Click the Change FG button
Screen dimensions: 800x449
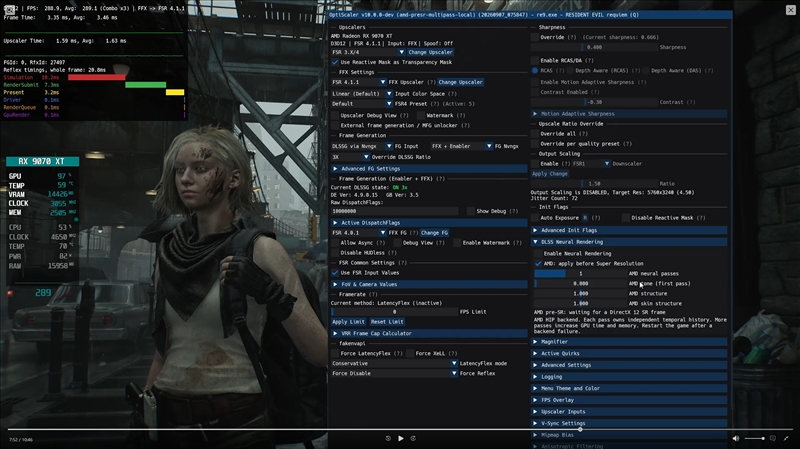pyautogui.click(x=434, y=233)
